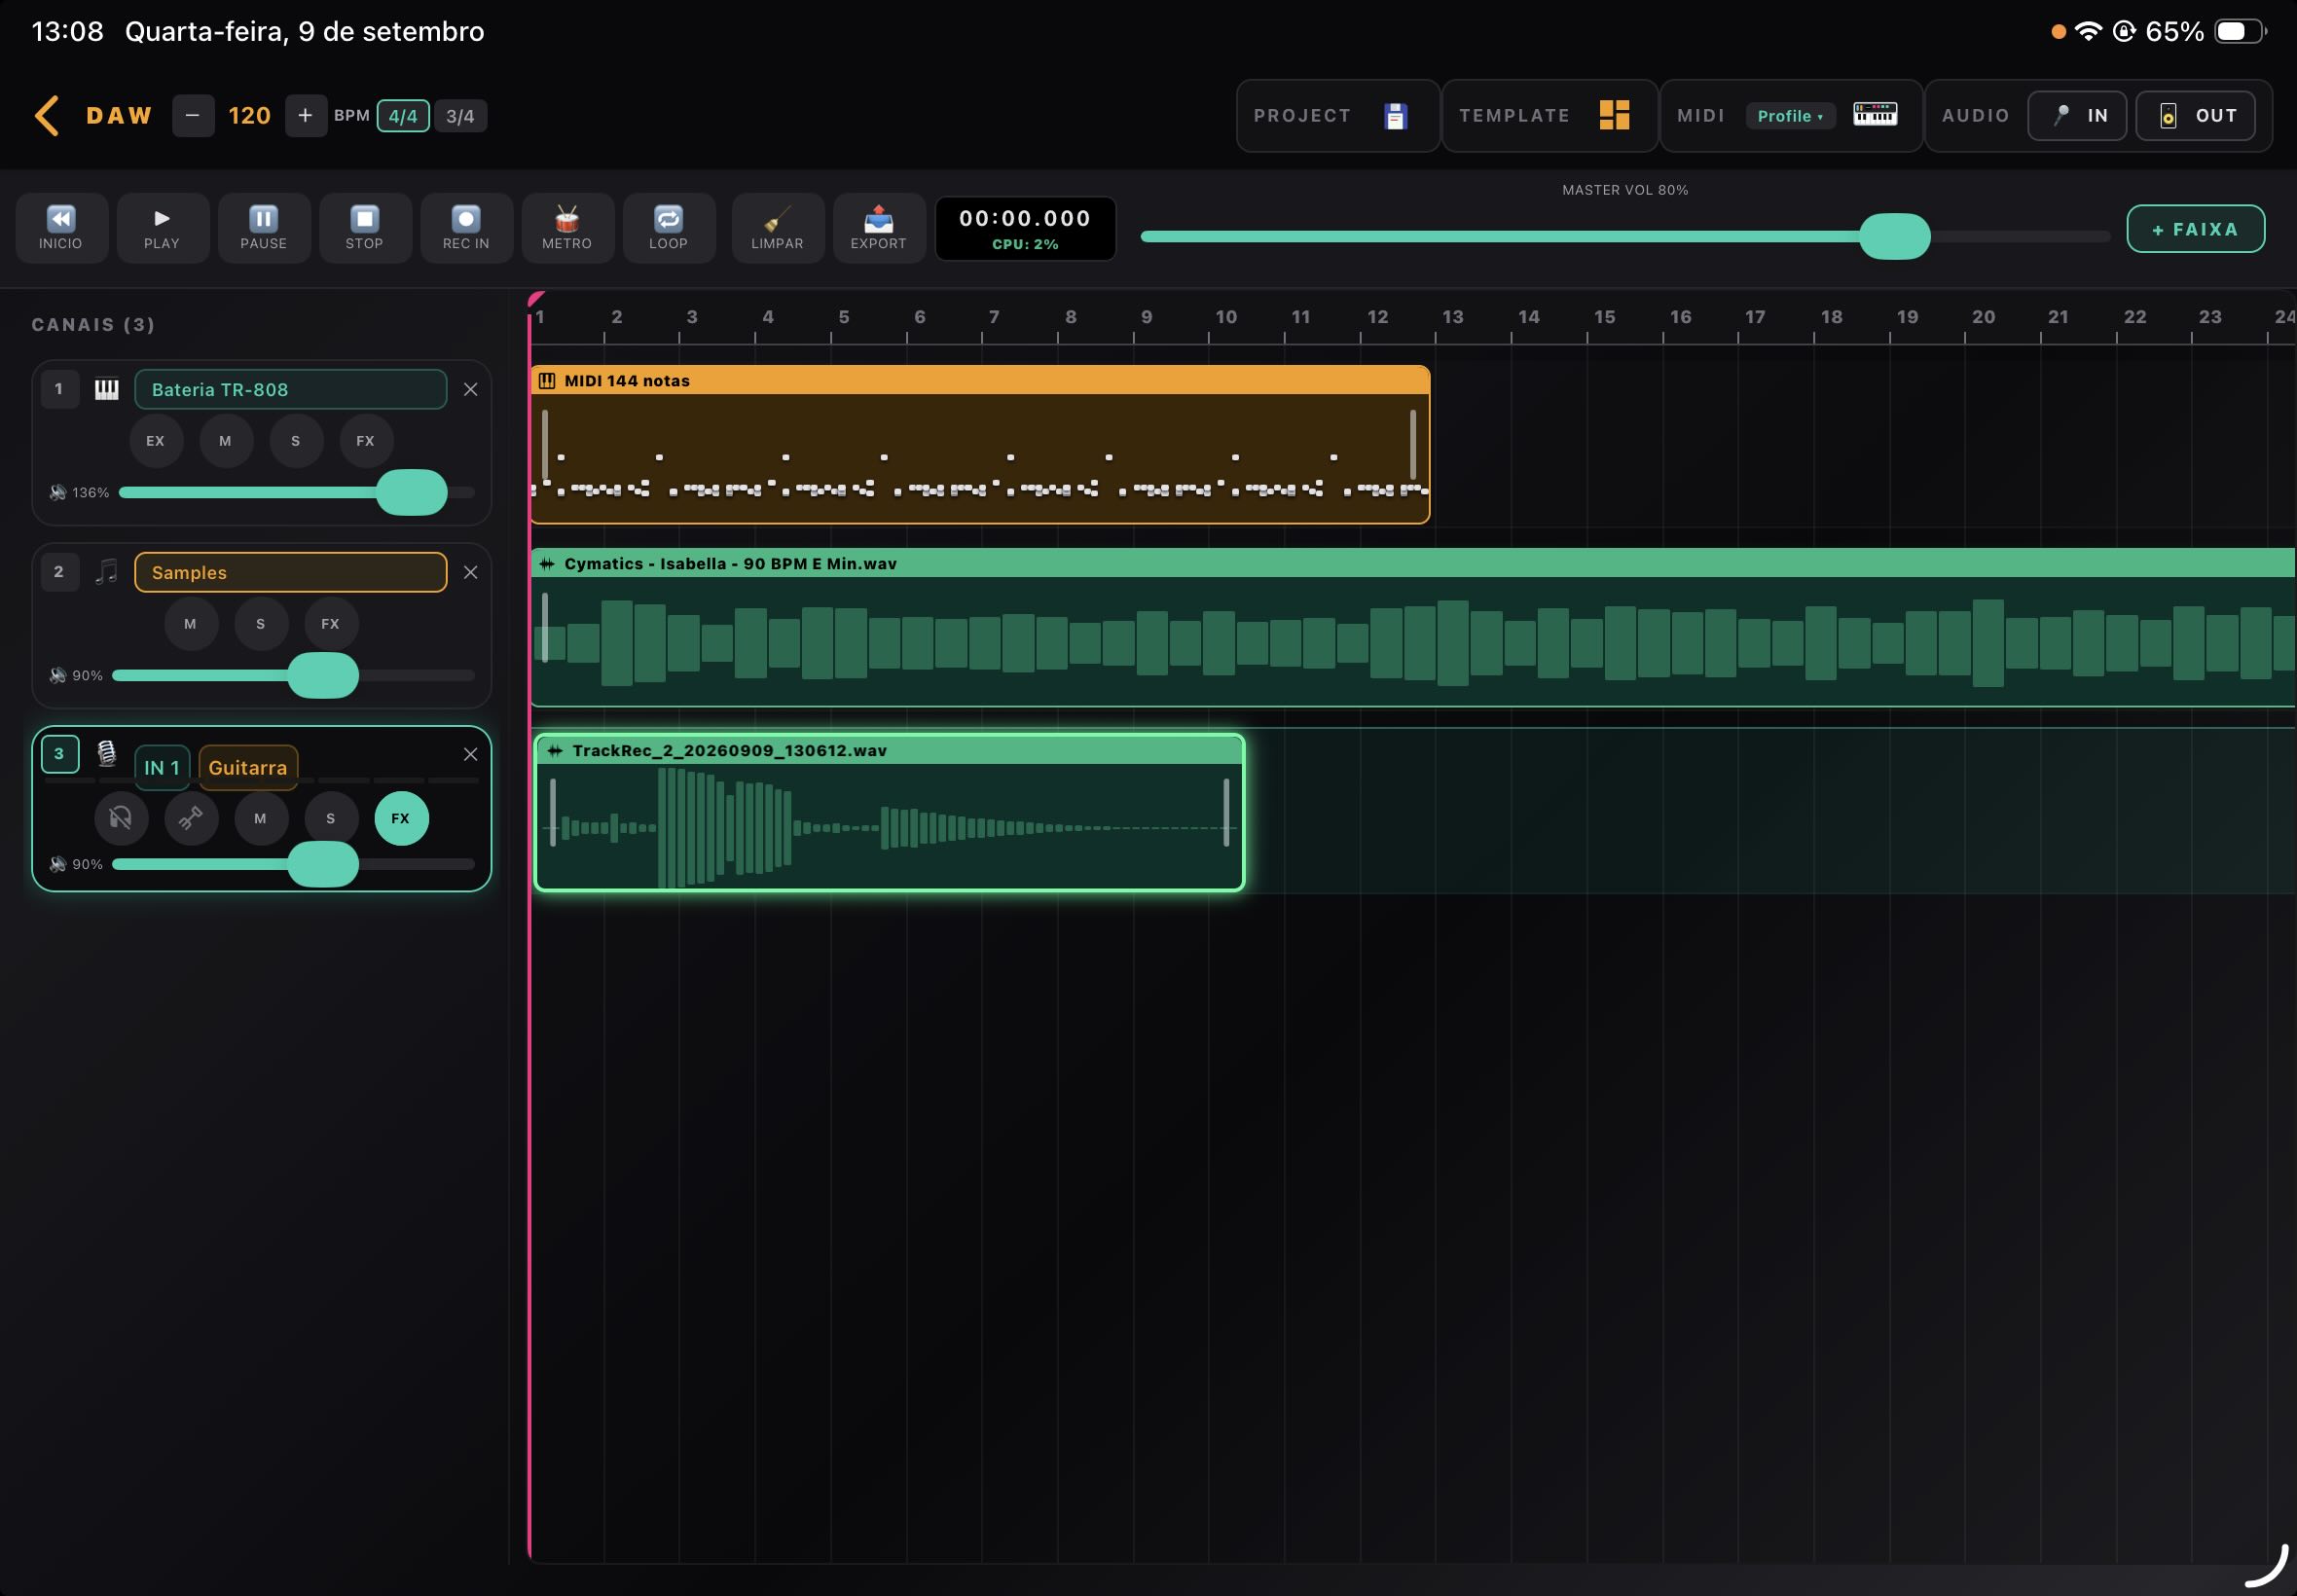This screenshot has width=2297, height=1596.
Task: Open the template grid icon
Action: coord(1614,115)
